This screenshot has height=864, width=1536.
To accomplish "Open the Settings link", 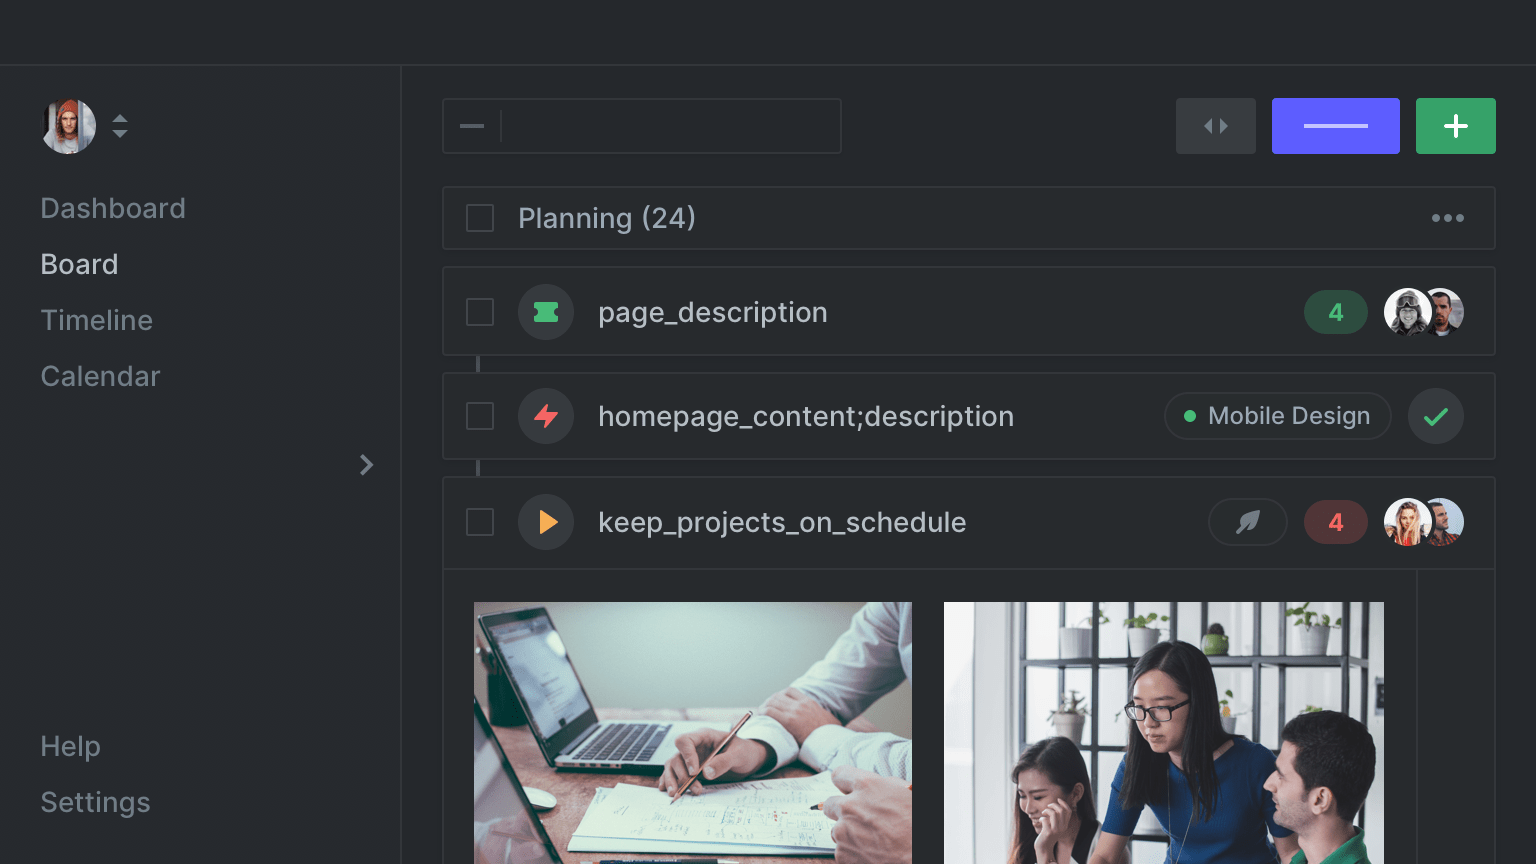I will pos(95,802).
